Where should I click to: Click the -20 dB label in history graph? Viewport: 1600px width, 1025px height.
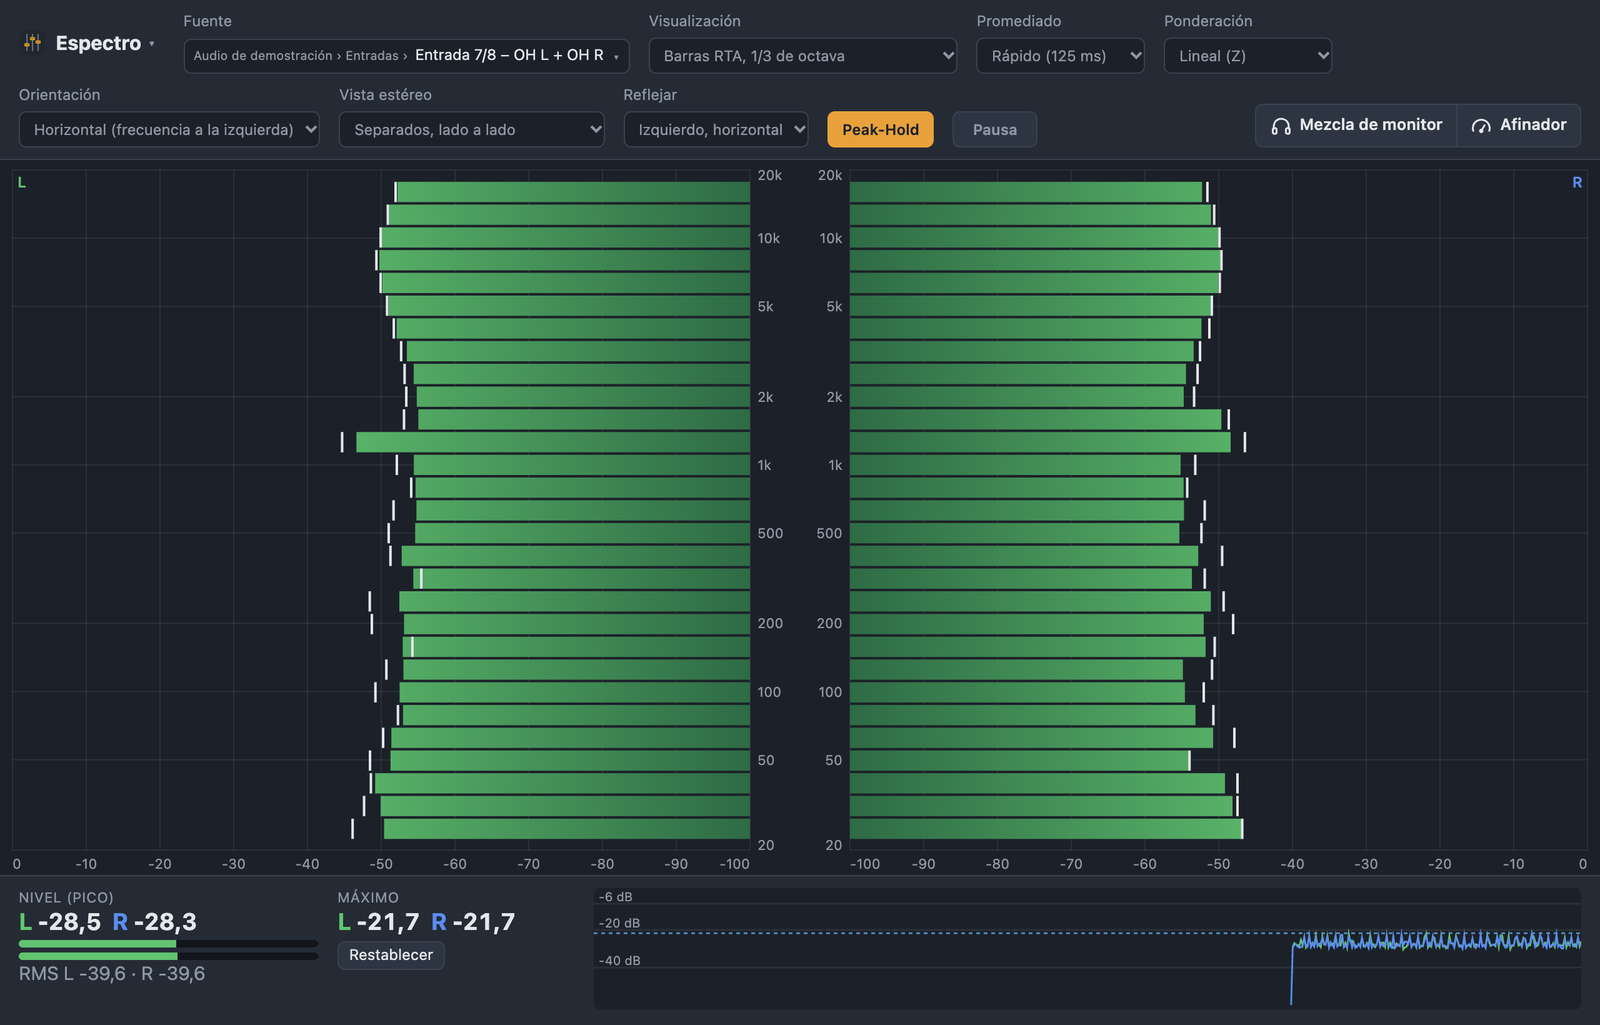click(619, 923)
